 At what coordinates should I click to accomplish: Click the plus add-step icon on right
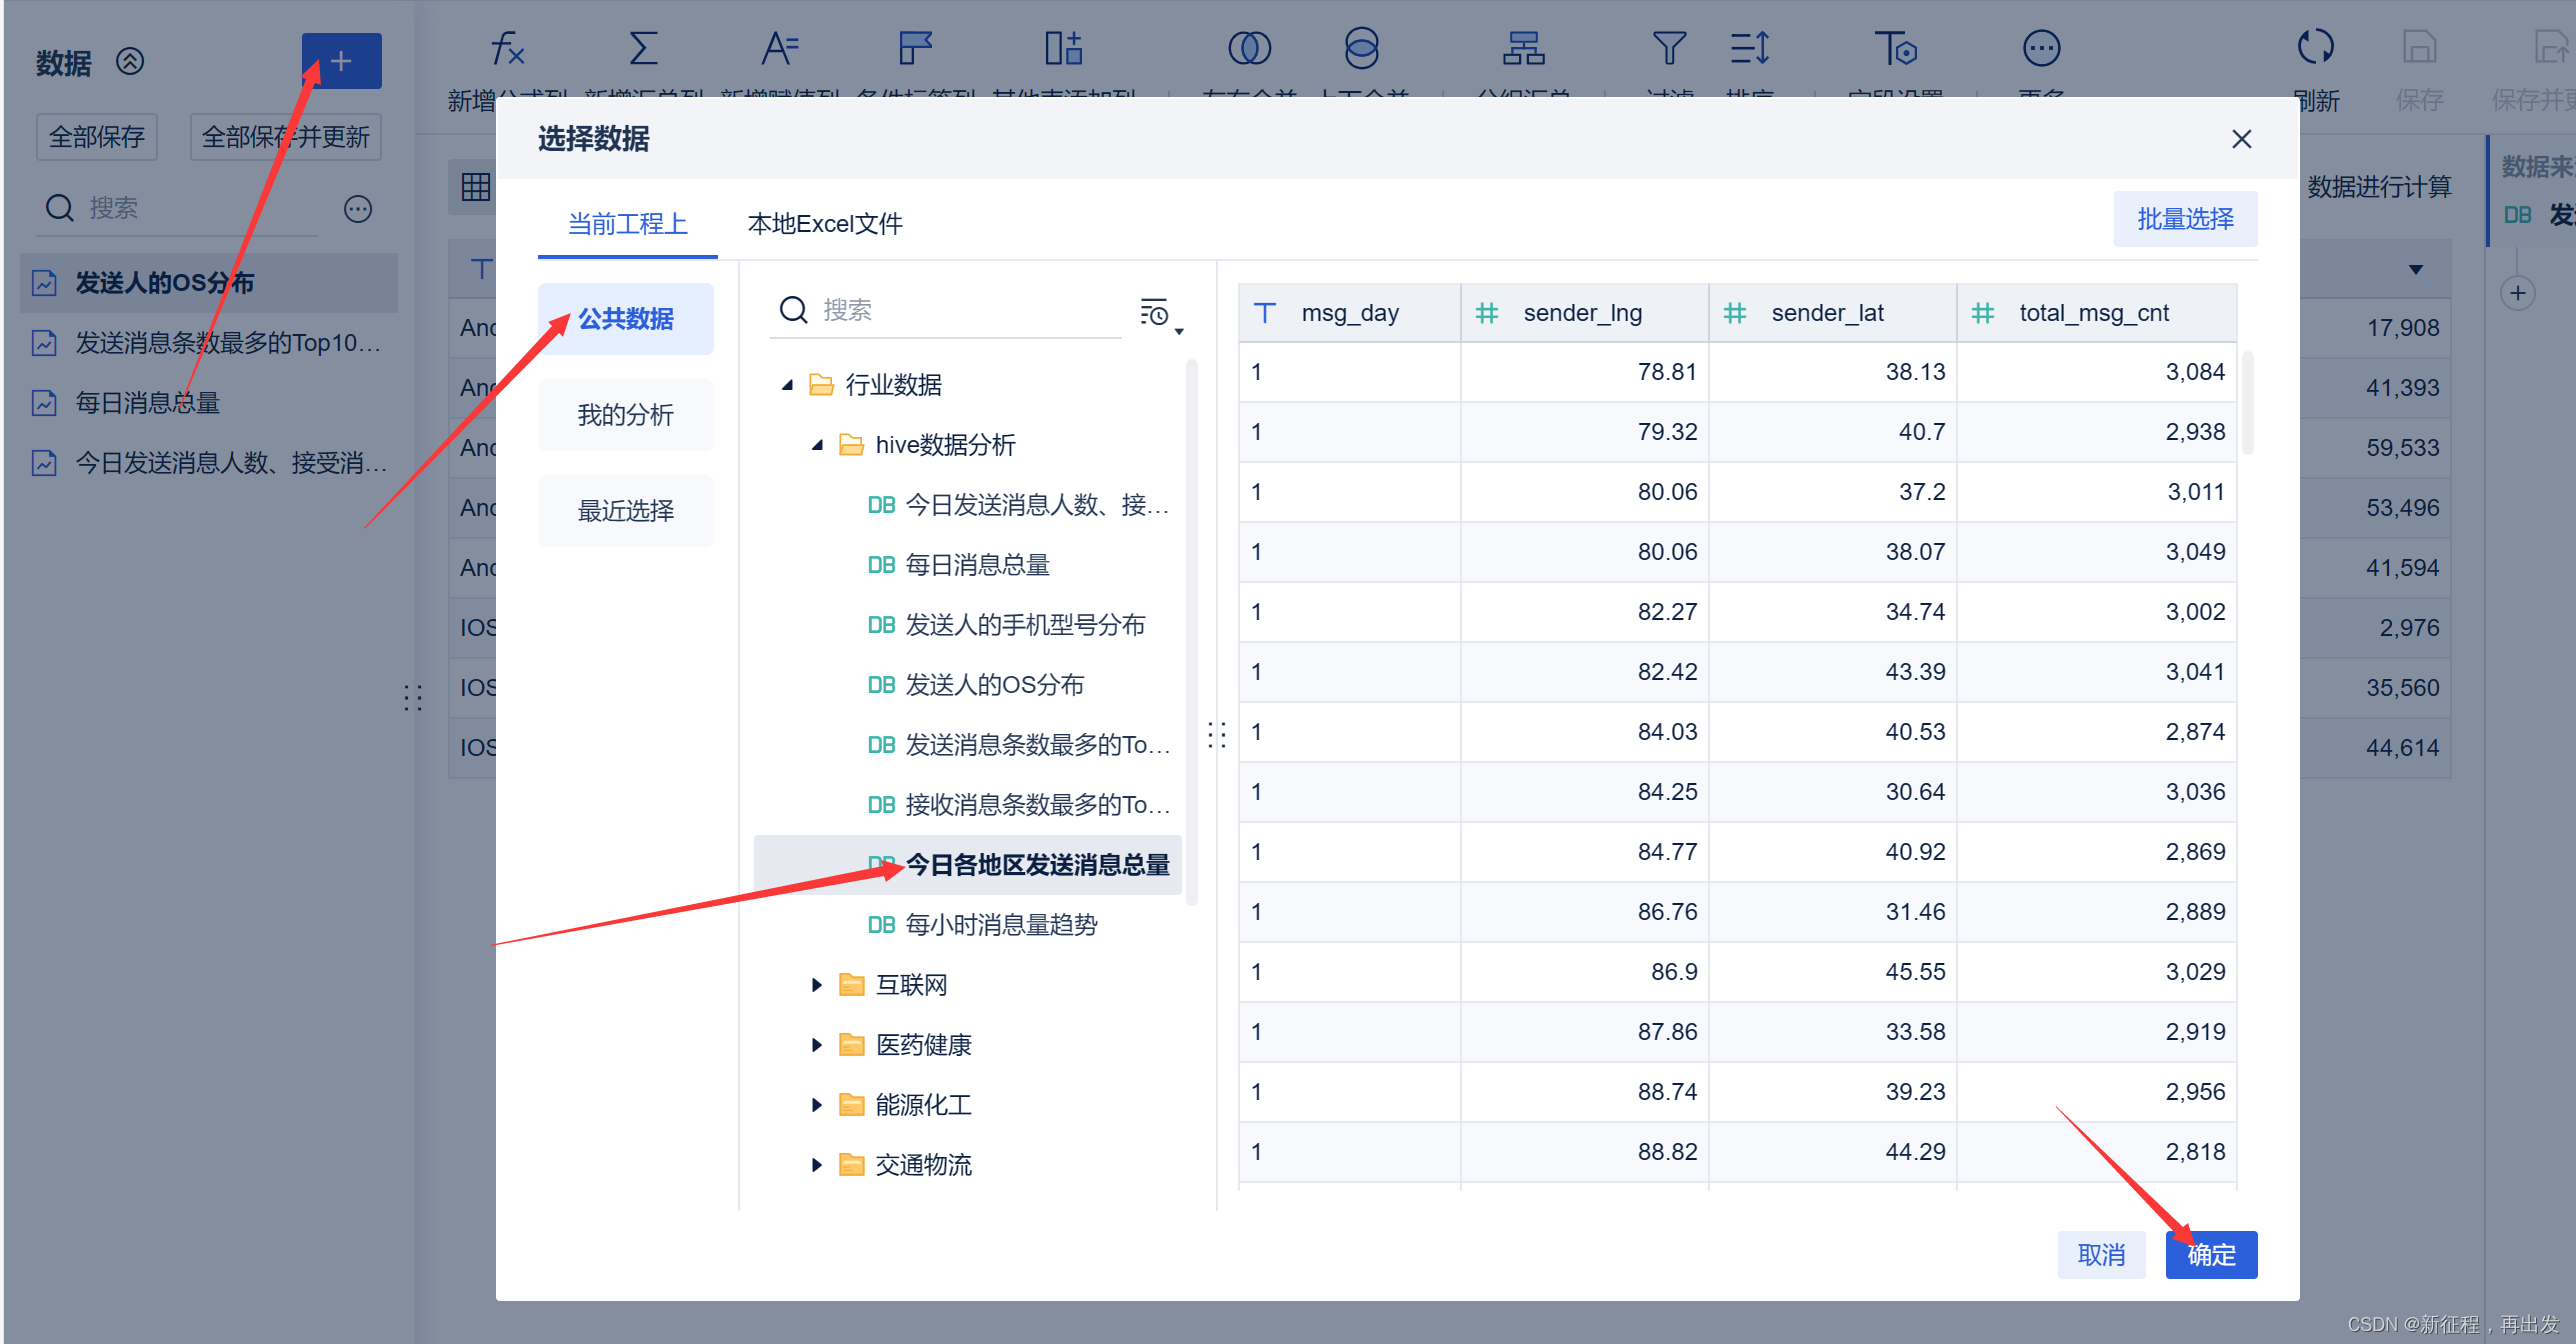pos(2517,293)
